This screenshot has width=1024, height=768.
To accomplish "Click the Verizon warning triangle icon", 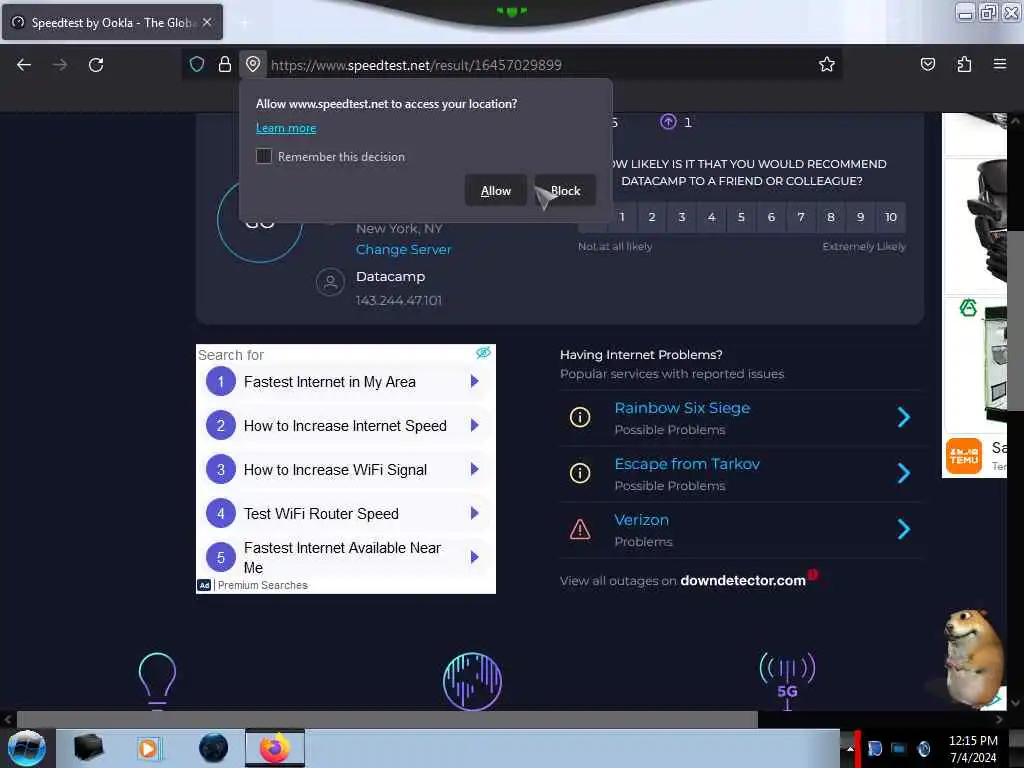I will click(580, 529).
